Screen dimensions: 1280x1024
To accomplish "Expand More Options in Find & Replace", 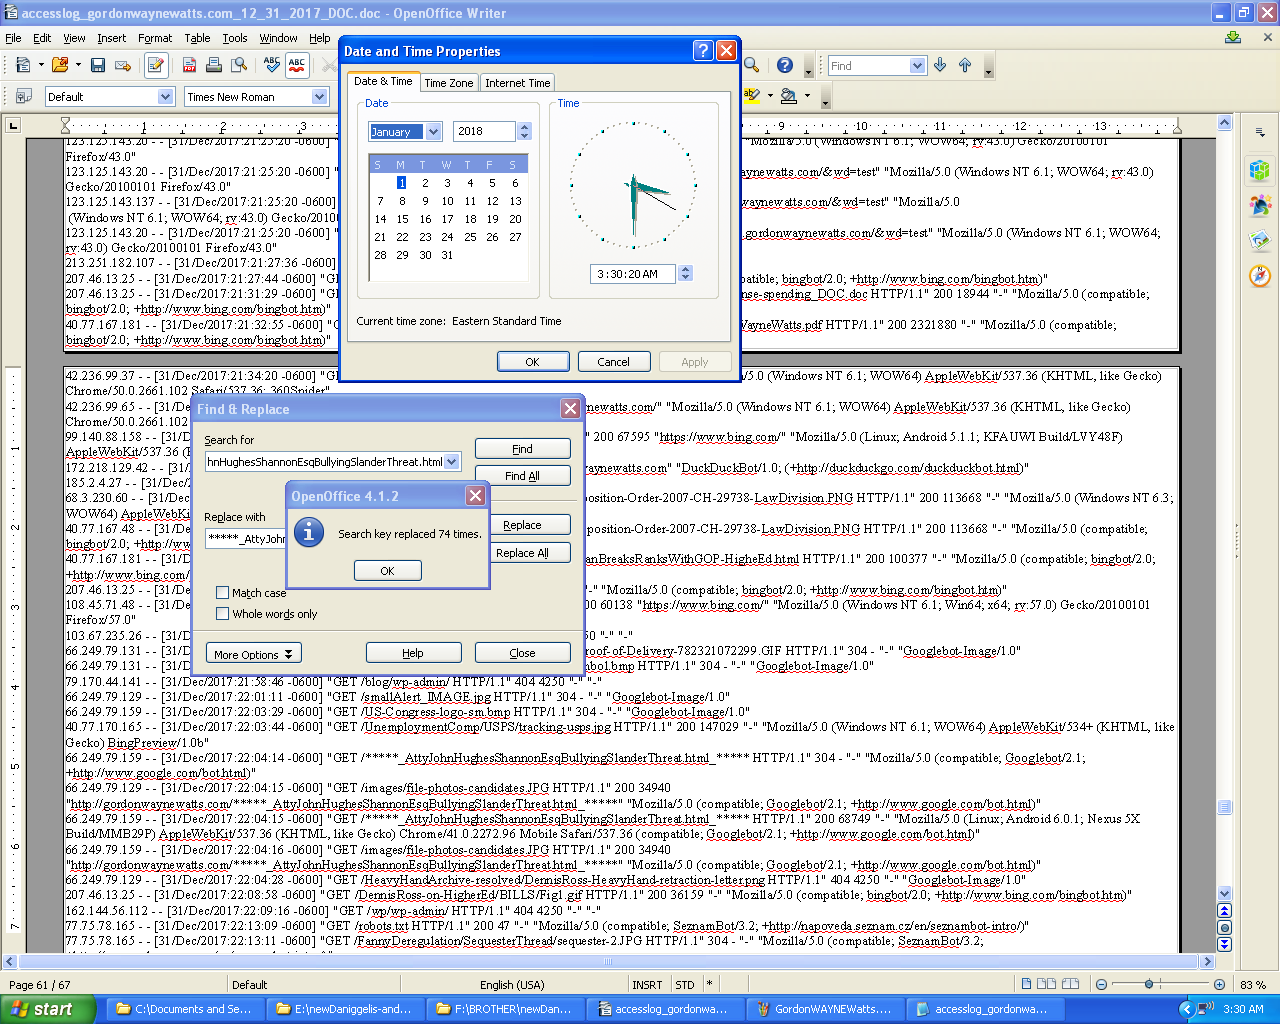I will point(253,654).
